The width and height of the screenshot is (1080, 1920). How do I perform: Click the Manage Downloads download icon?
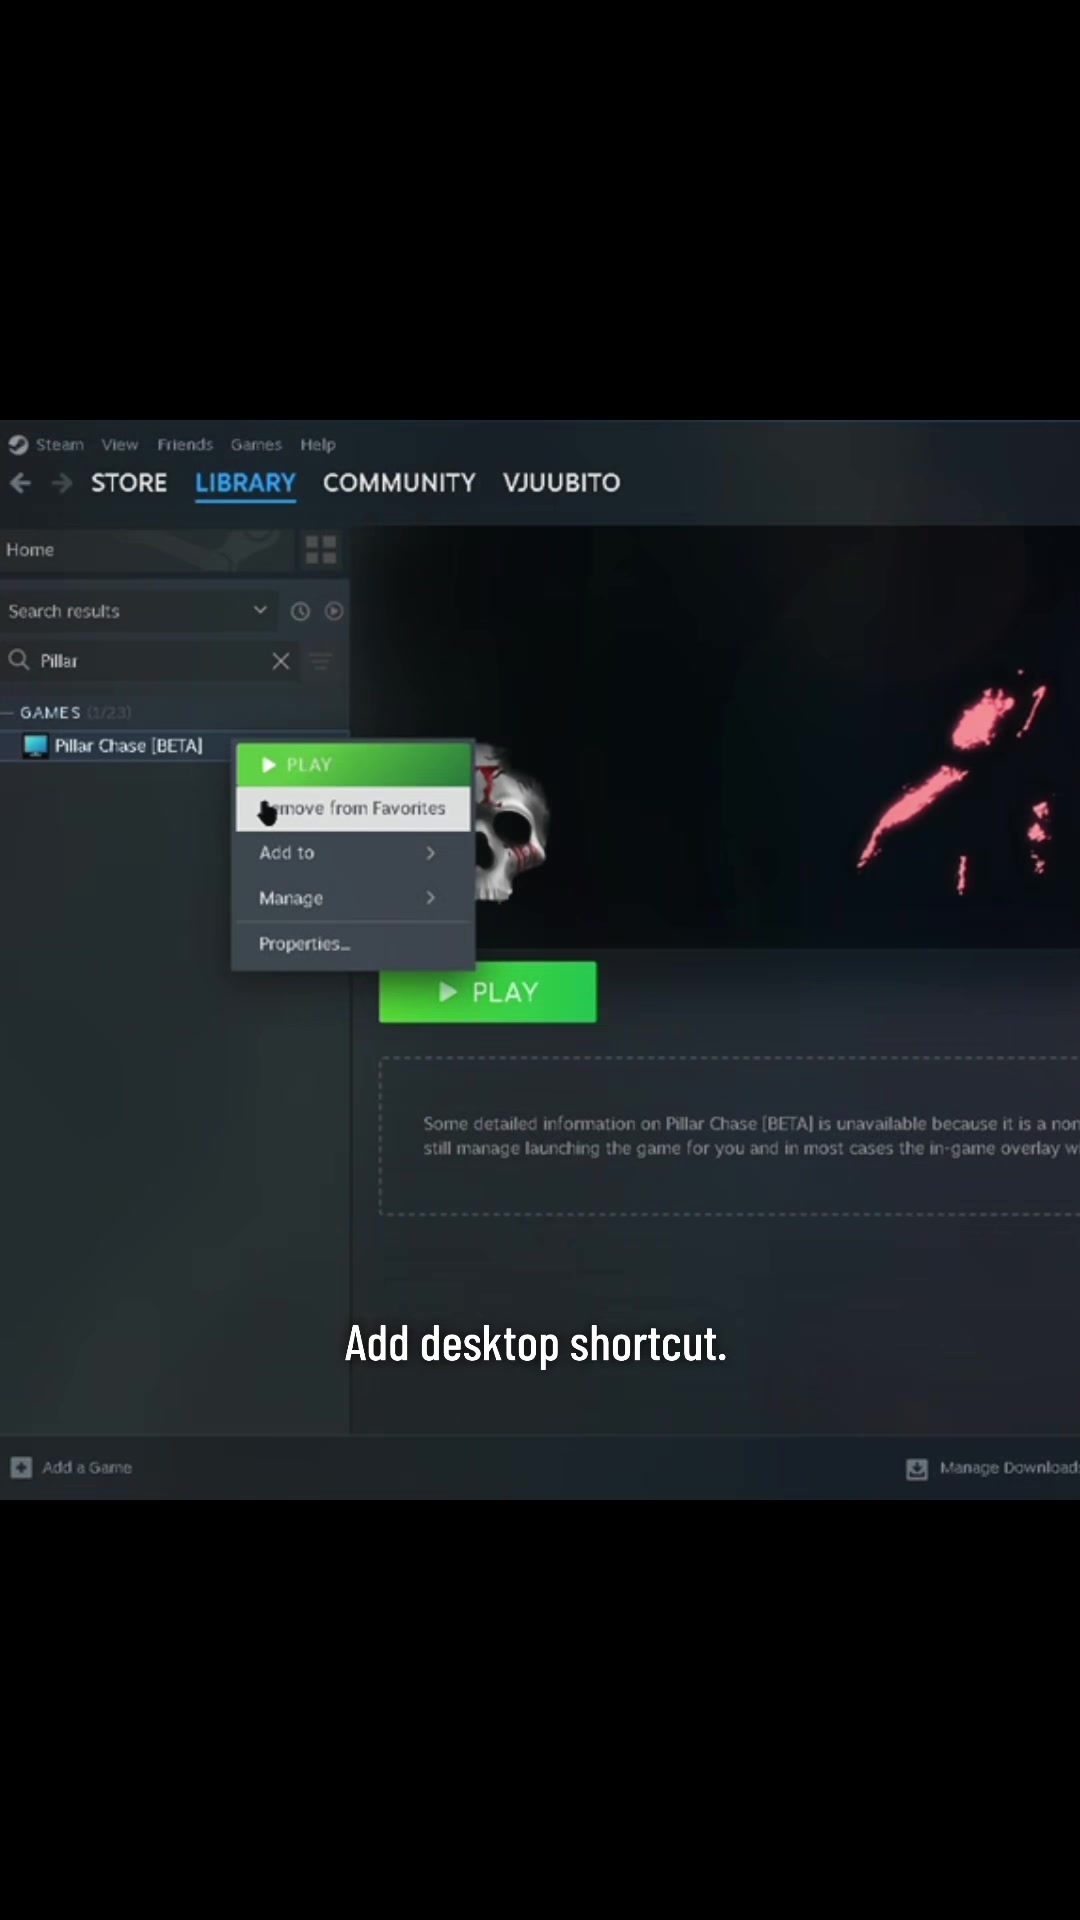(916, 1469)
